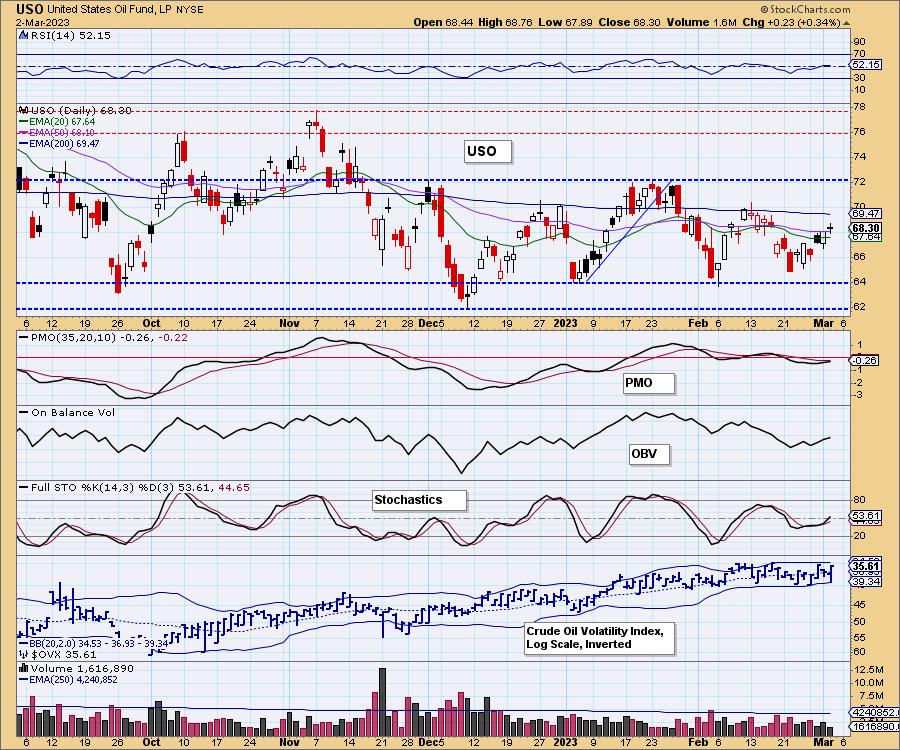
Task: Click the RSI(14) 52.15 indicator label
Action: tap(71, 35)
